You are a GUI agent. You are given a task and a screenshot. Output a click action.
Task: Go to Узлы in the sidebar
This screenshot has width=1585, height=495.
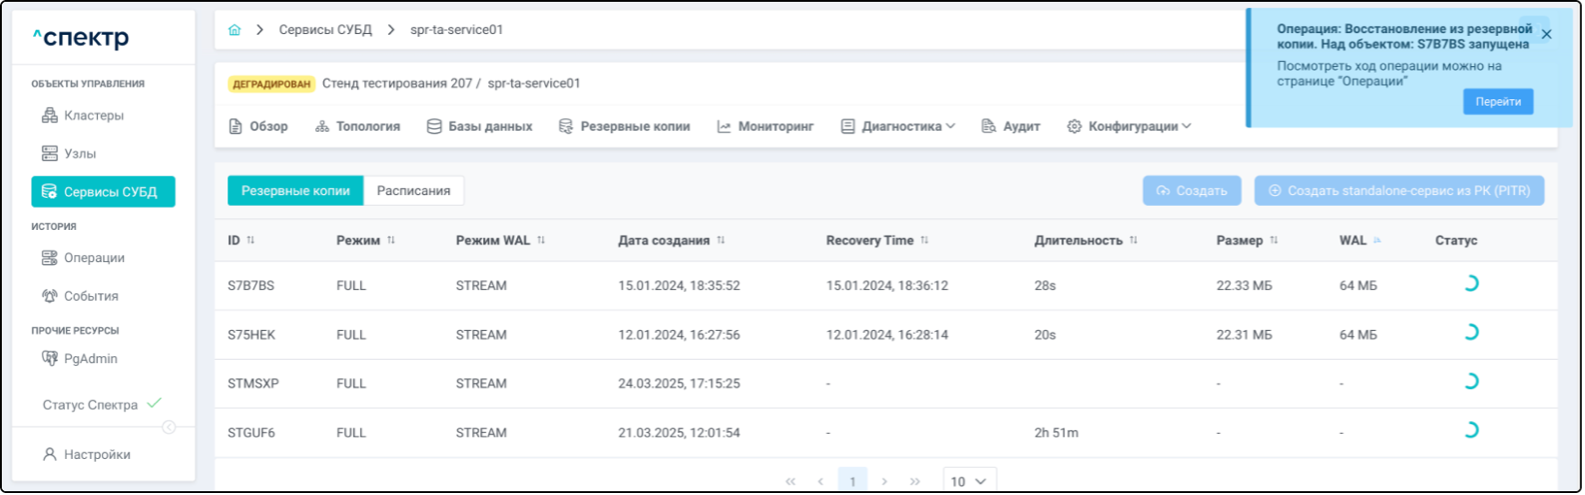[x=80, y=154]
